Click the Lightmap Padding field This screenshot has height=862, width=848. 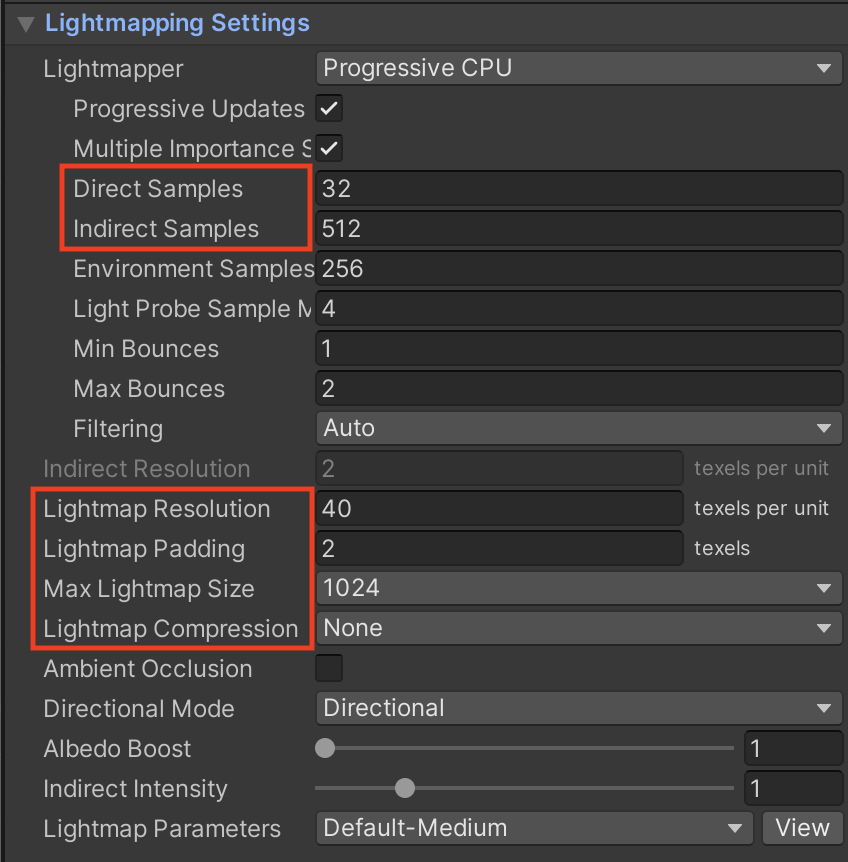[x=499, y=549]
